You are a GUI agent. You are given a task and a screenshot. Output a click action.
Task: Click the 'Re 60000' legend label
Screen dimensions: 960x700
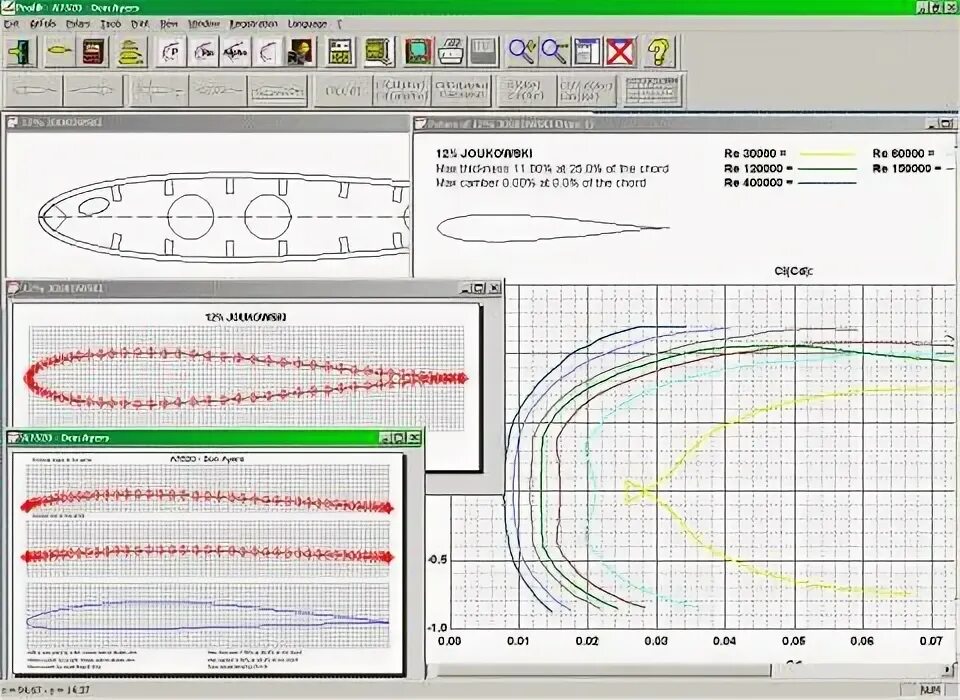point(902,153)
